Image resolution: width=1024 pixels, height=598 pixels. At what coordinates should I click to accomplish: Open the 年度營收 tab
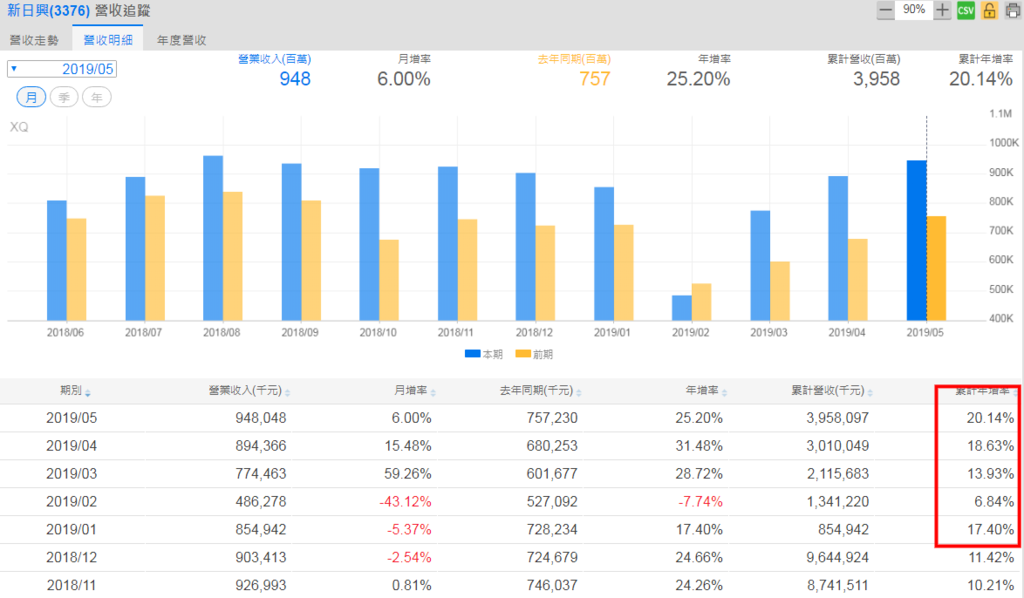pos(182,40)
